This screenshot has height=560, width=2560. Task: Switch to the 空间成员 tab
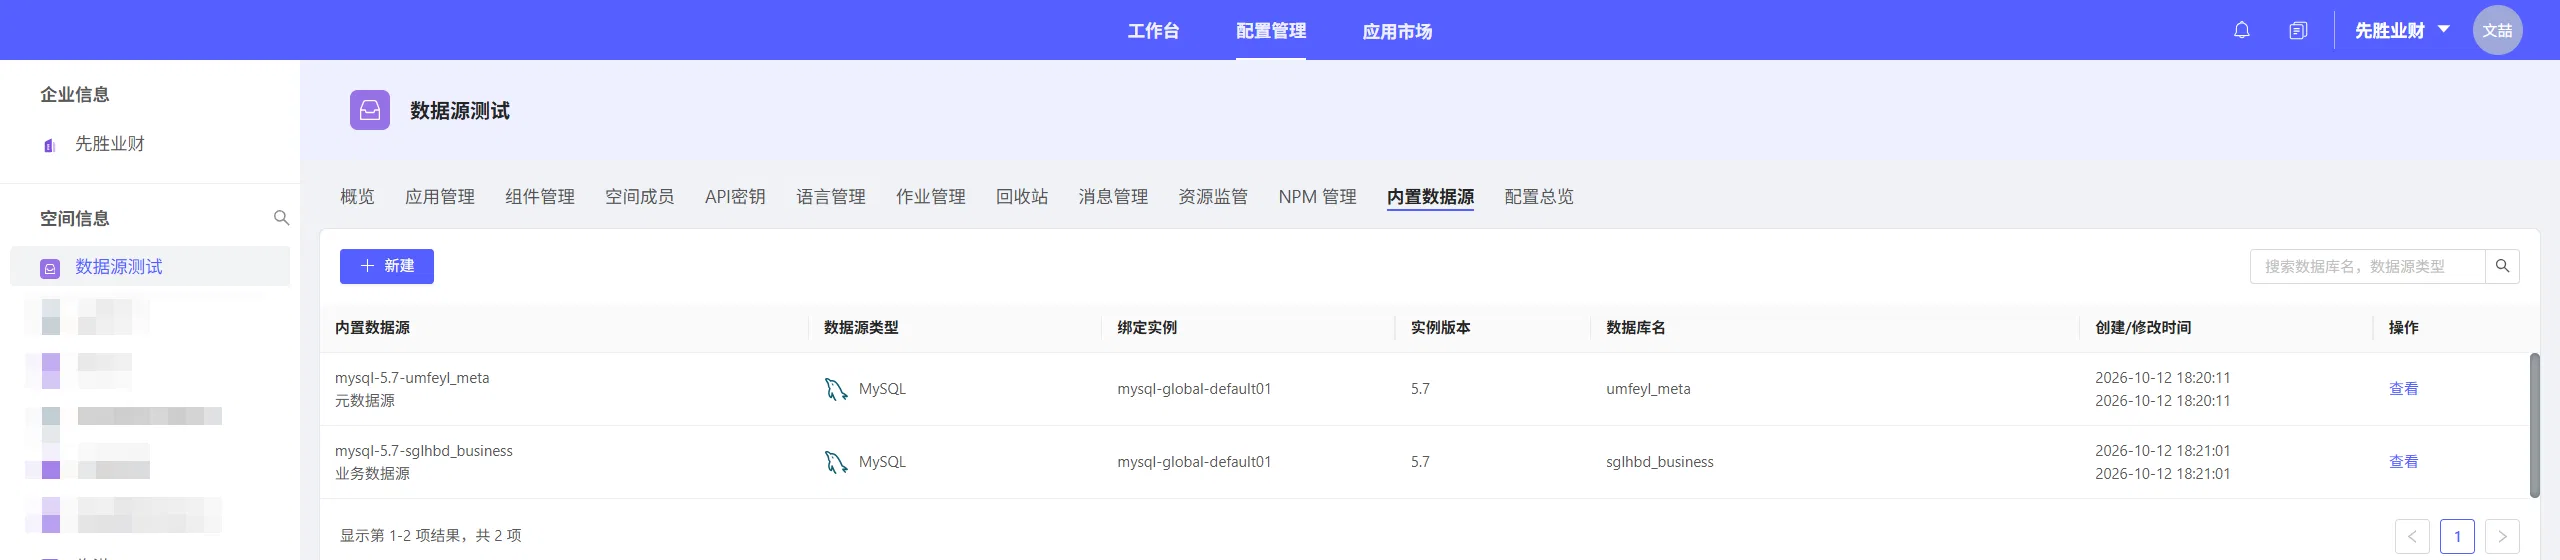click(640, 197)
